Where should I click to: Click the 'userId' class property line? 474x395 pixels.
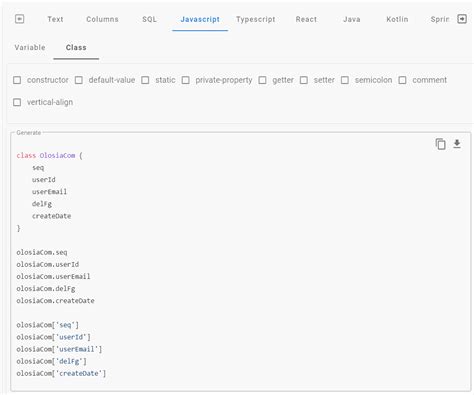pyautogui.click(x=44, y=180)
